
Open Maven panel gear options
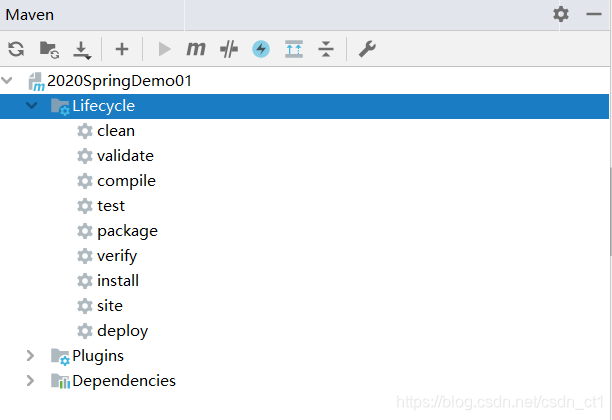pos(561,14)
